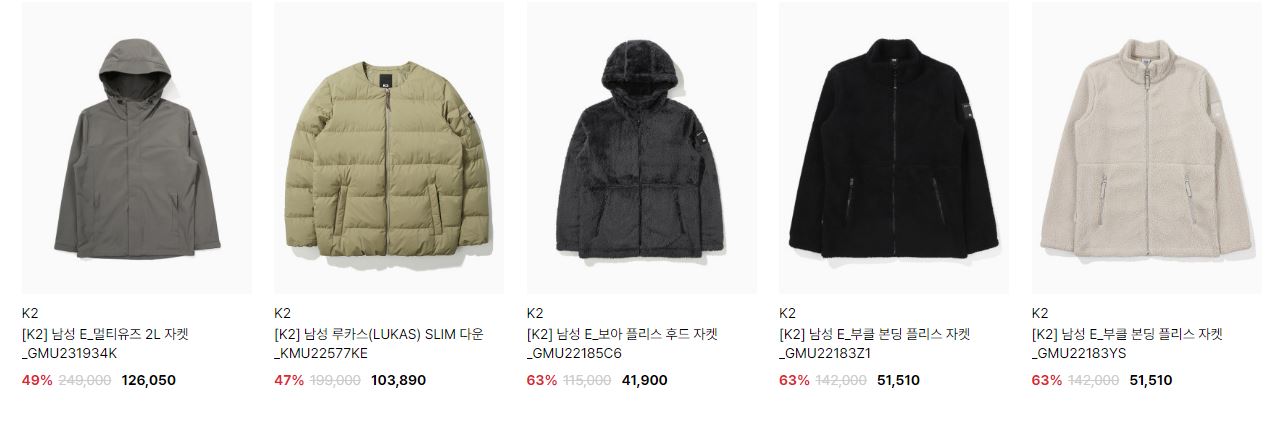Click K2 brand label under the black fleece jacket

(787, 313)
